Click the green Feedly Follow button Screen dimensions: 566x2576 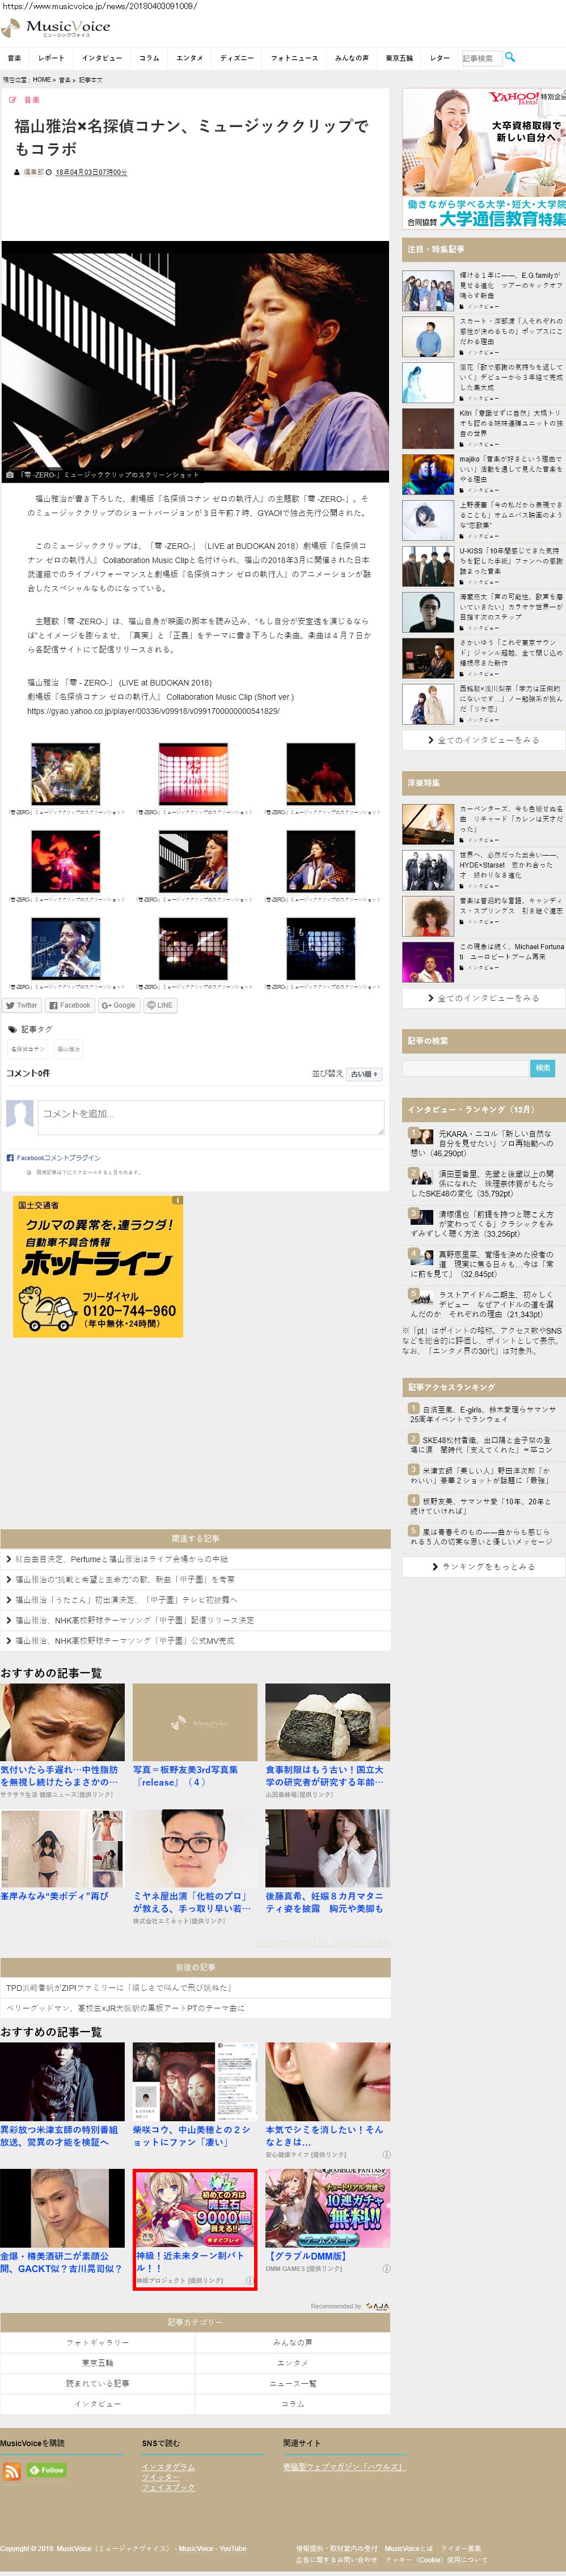47,2470
